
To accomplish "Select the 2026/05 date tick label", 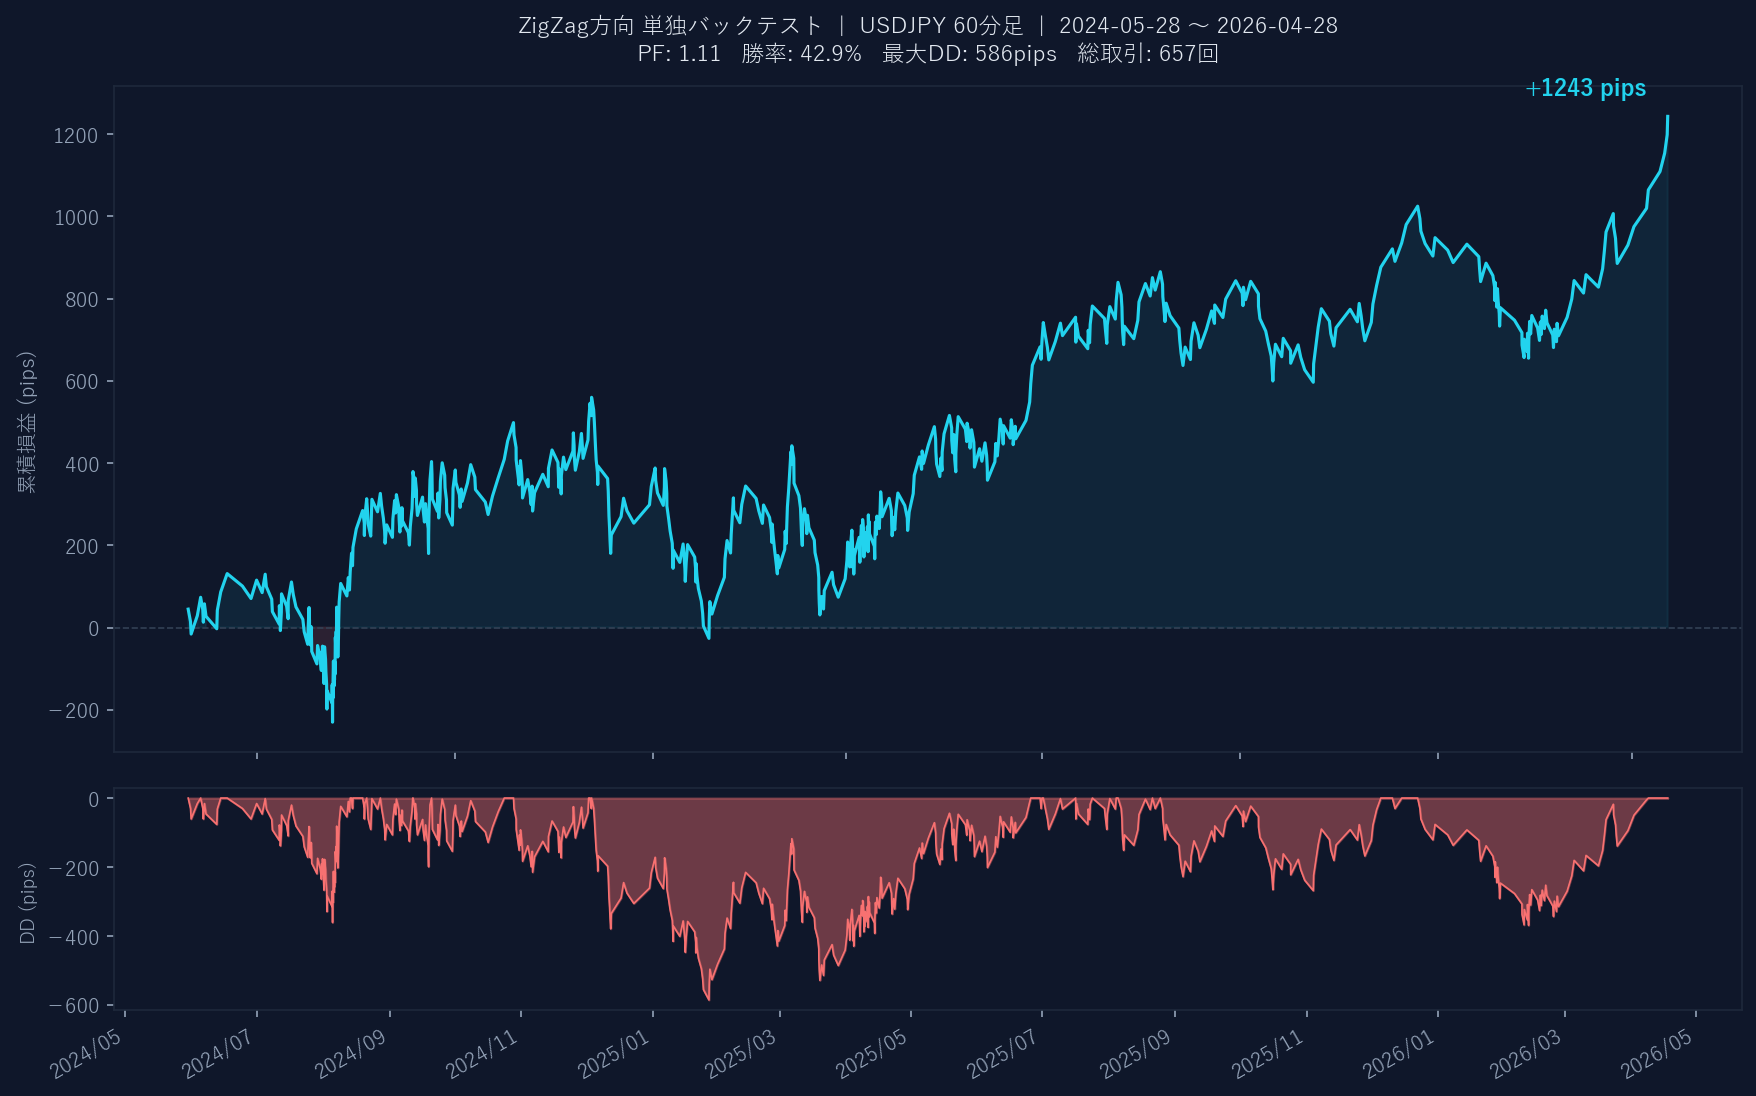I will (1657, 1053).
